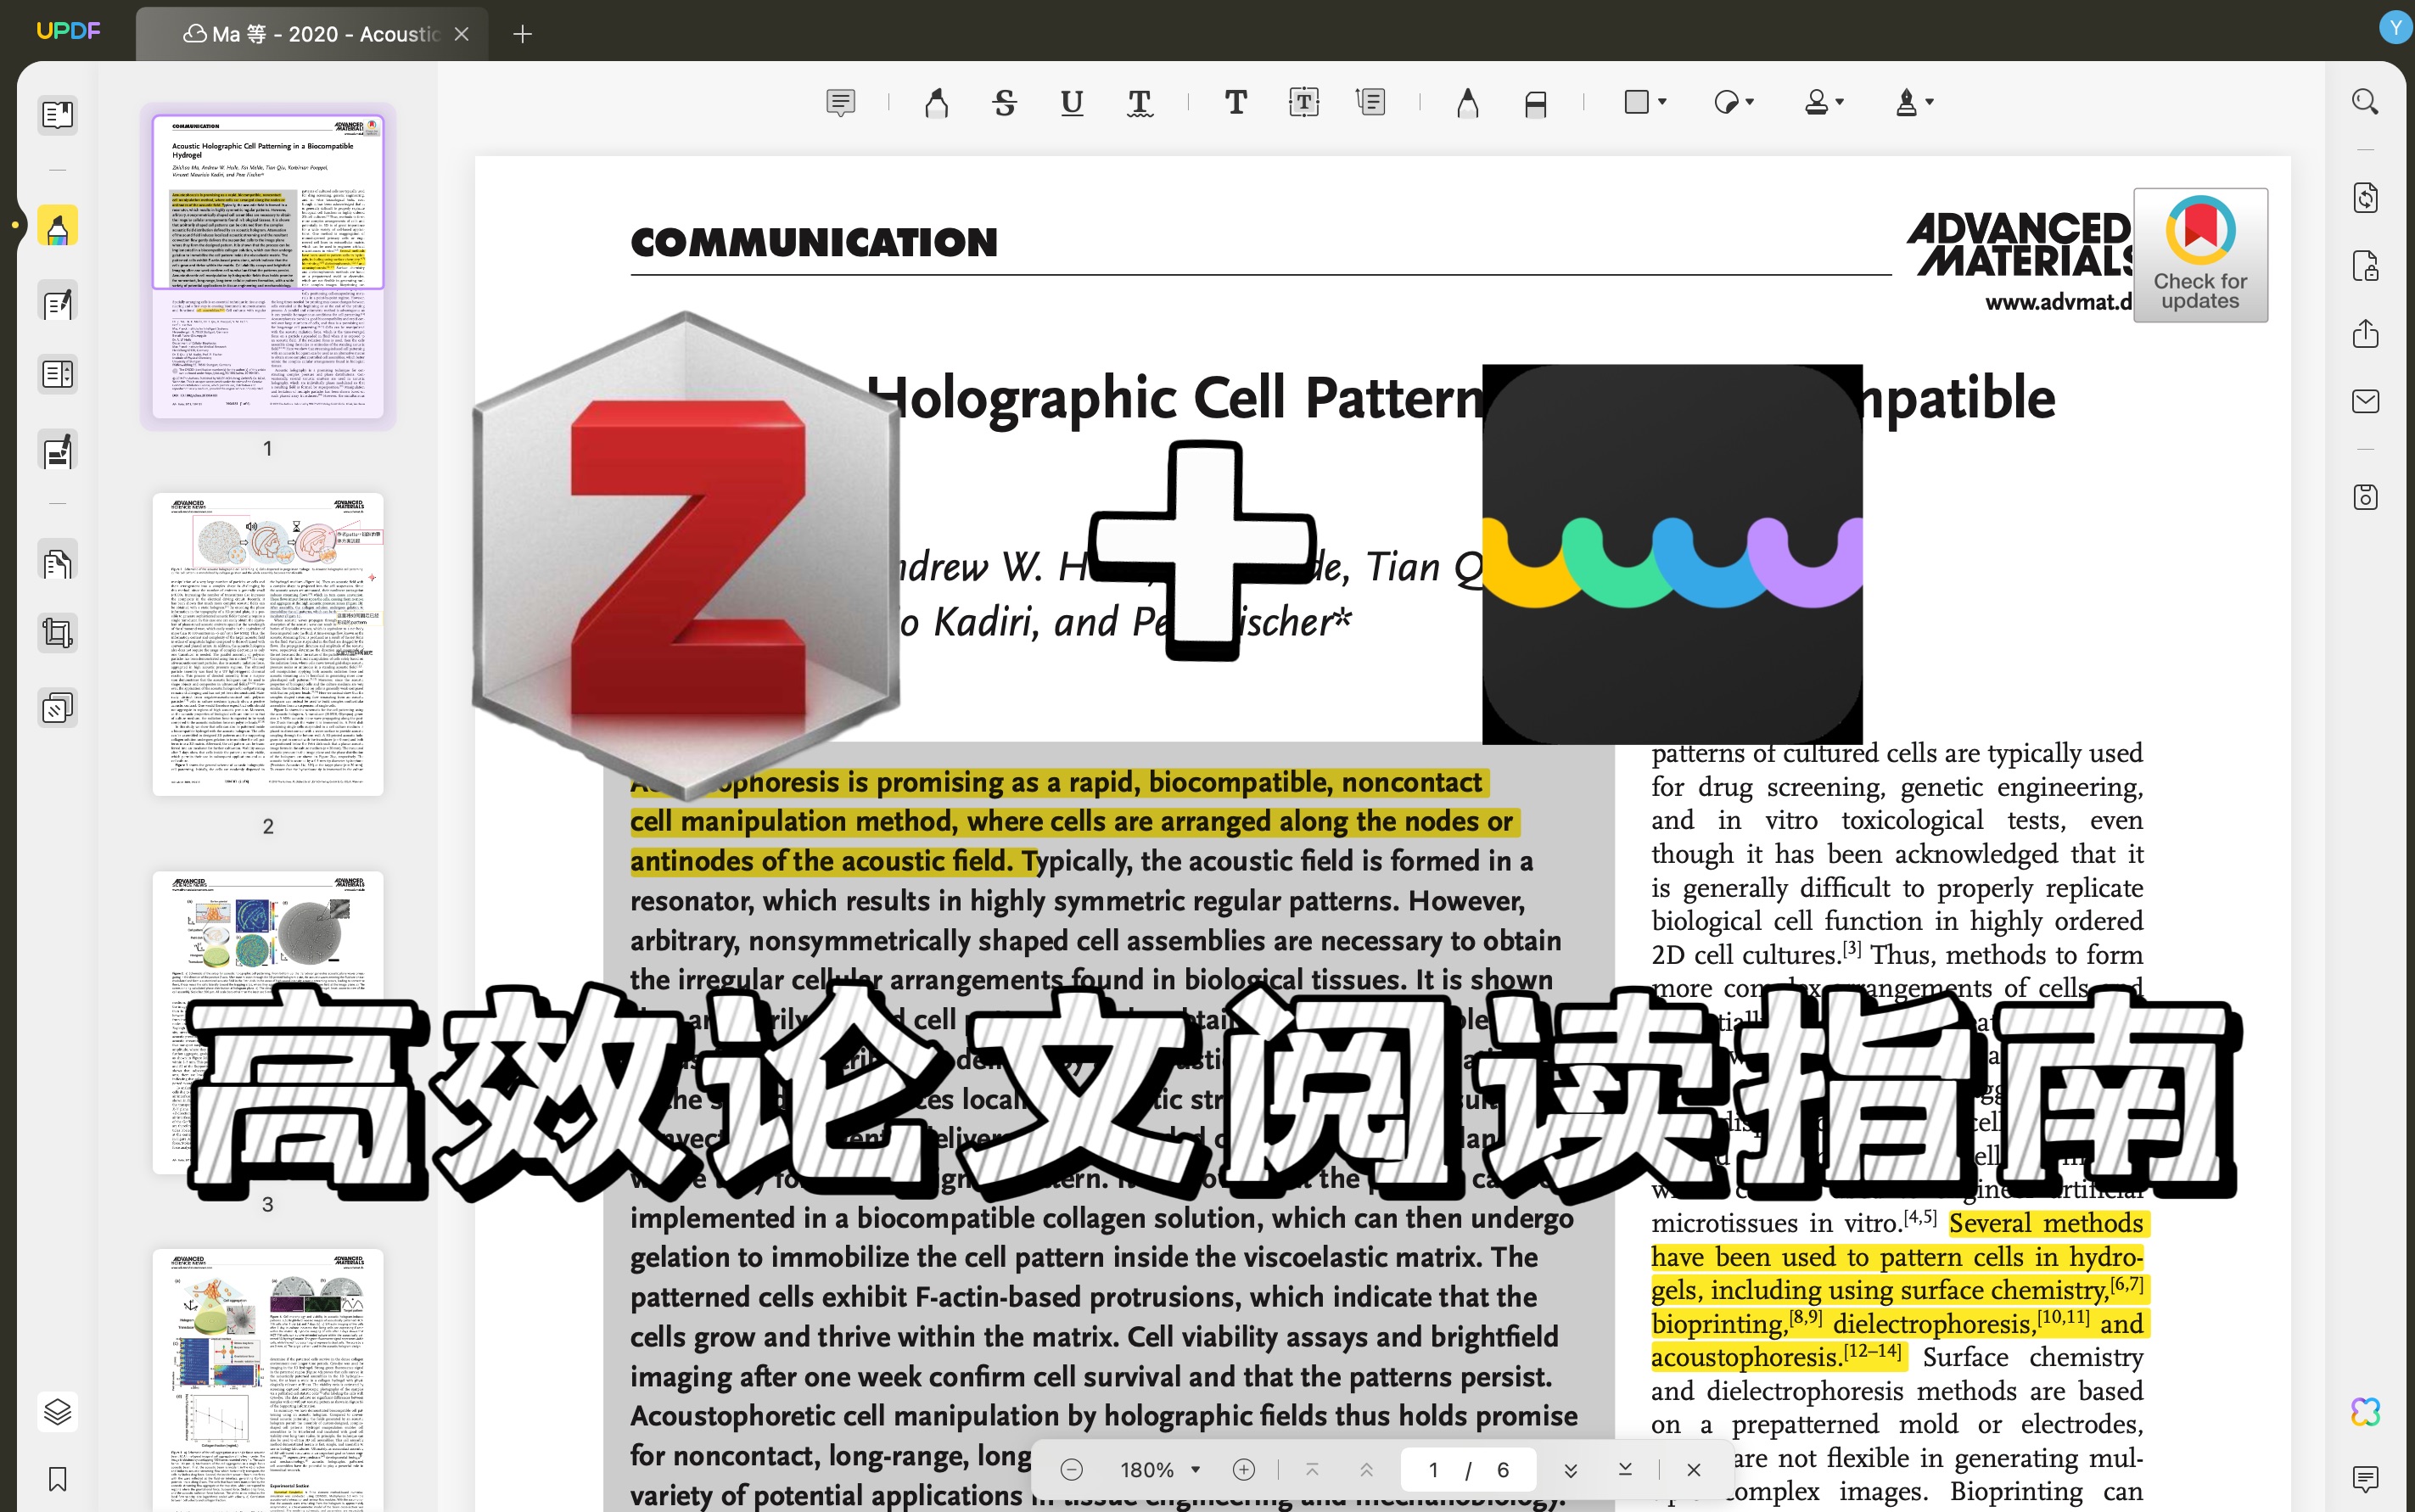
Task: Select the Rectangle shape tool
Action: point(1637,102)
